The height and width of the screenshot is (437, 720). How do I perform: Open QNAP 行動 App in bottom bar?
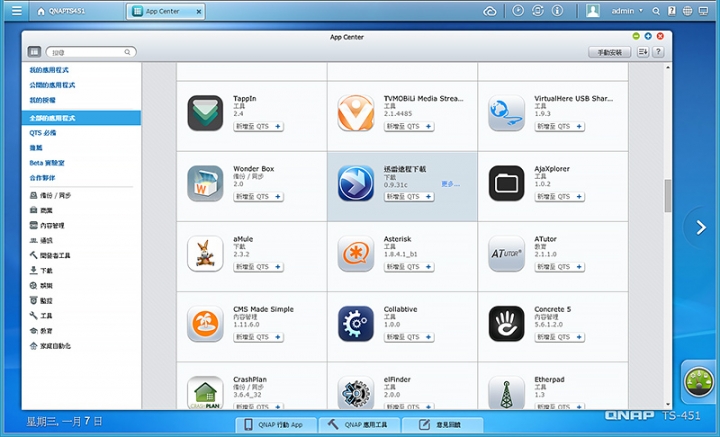276,425
